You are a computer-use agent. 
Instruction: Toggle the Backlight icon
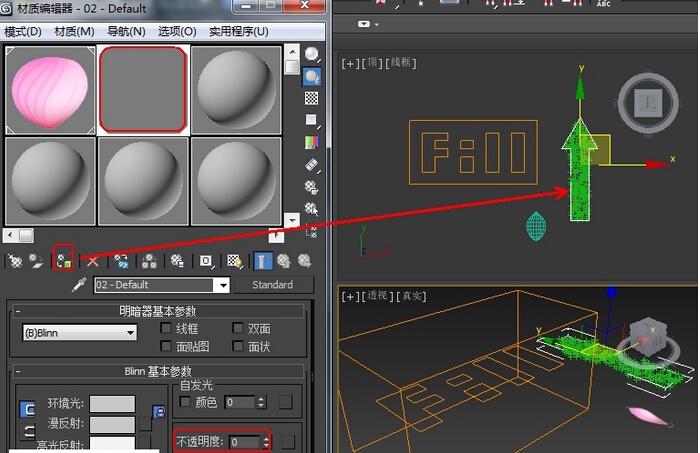(312, 77)
